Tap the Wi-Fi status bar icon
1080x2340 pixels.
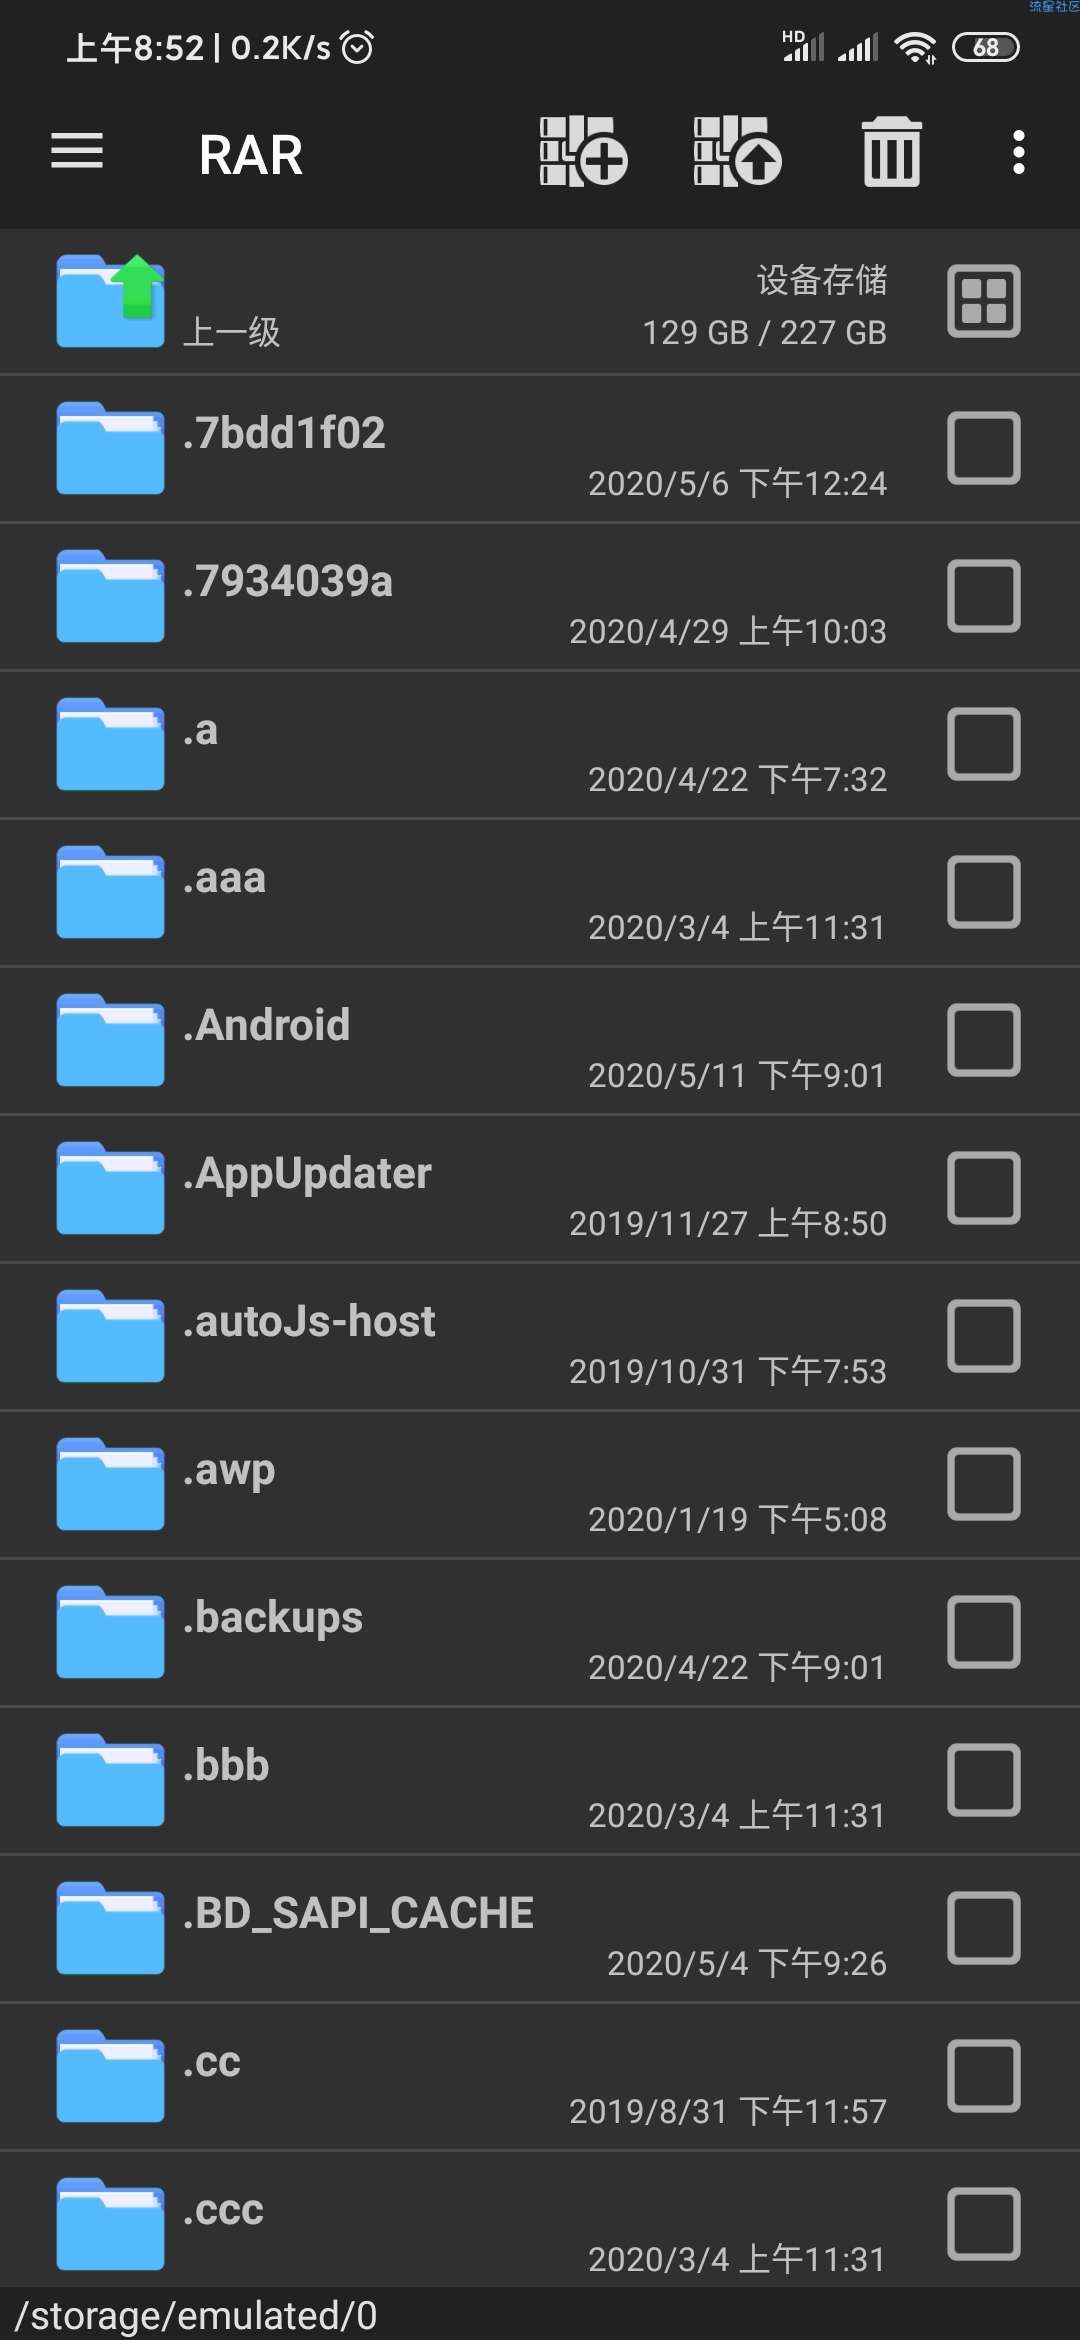point(915,47)
